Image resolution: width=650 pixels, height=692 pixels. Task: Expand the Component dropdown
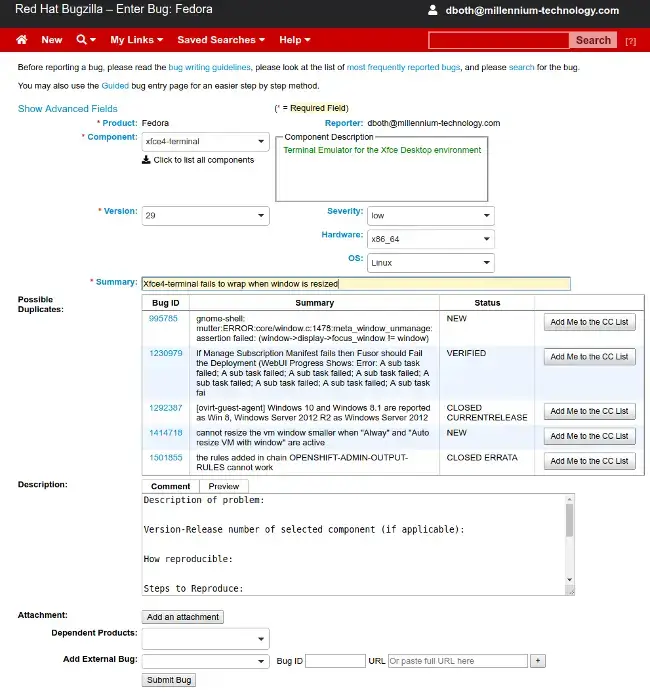tap(205, 142)
